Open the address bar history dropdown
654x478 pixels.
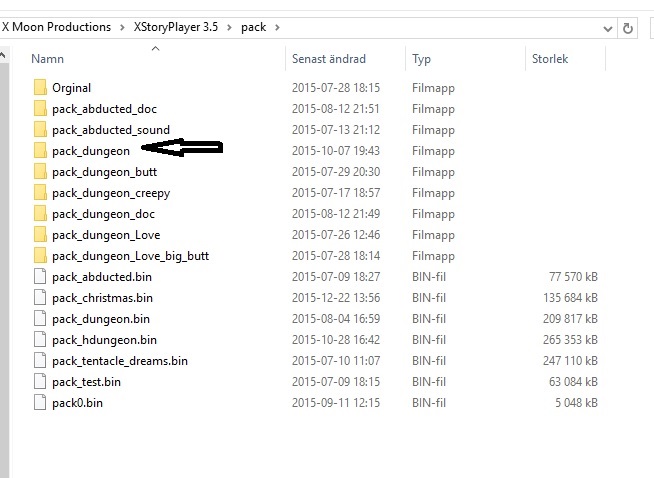608,28
